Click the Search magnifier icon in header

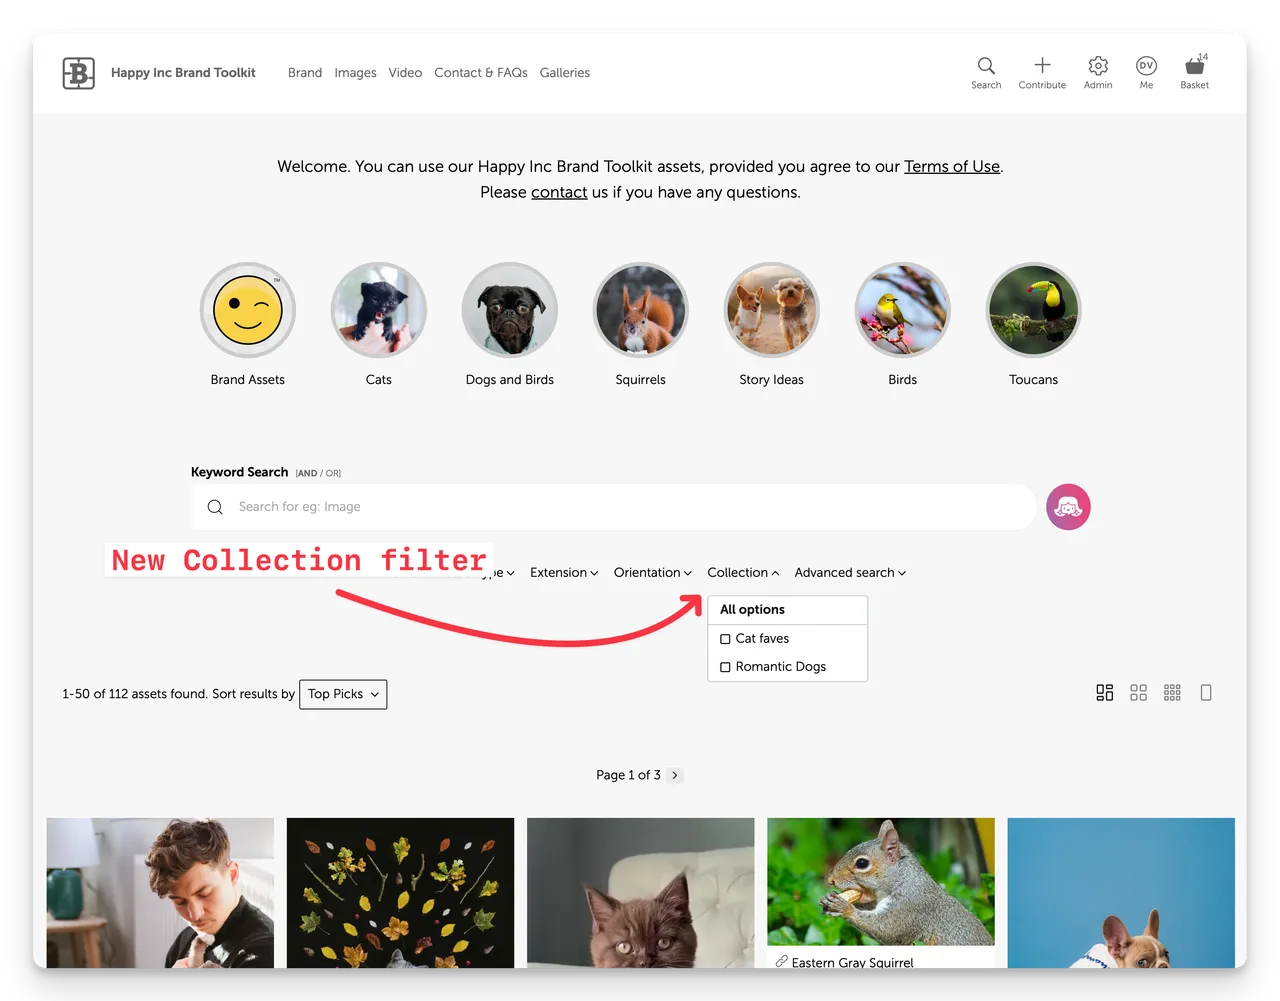986,66
